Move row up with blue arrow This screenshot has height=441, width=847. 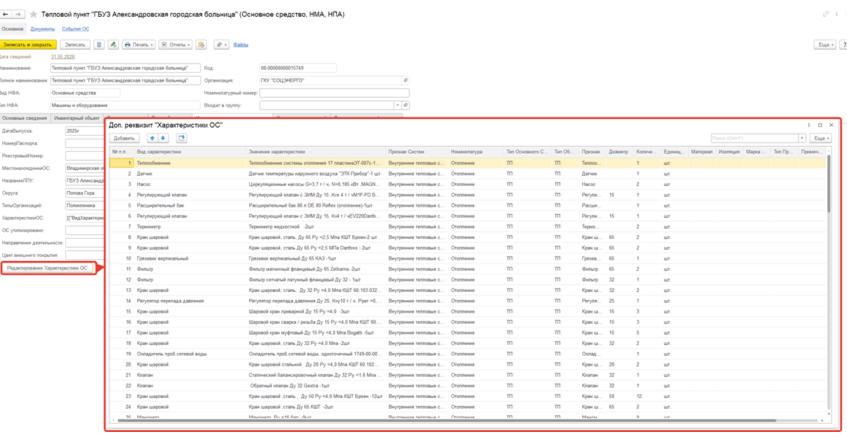tap(152, 138)
